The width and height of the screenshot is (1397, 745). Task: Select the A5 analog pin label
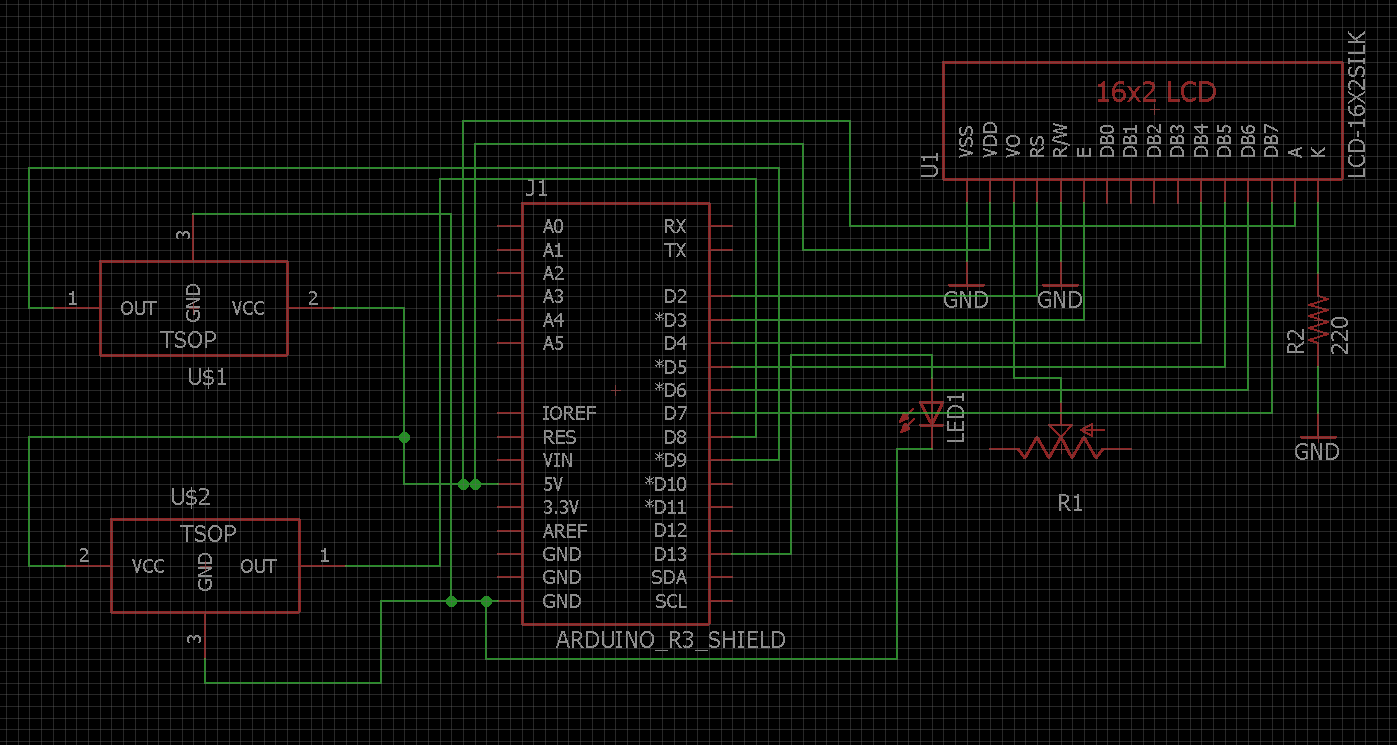tap(553, 343)
